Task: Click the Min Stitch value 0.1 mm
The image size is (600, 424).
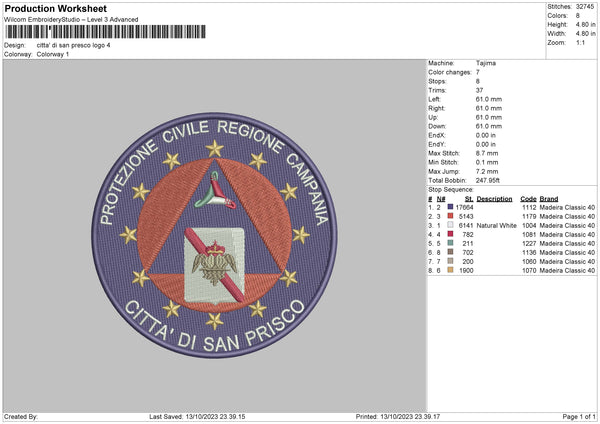Action: pos(487,162)
